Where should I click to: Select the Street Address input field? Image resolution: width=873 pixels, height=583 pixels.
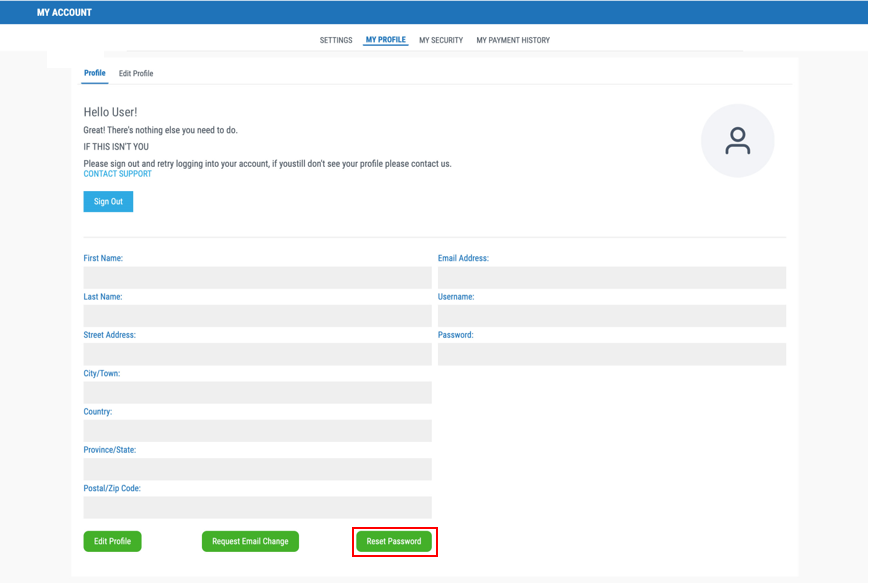257,354
